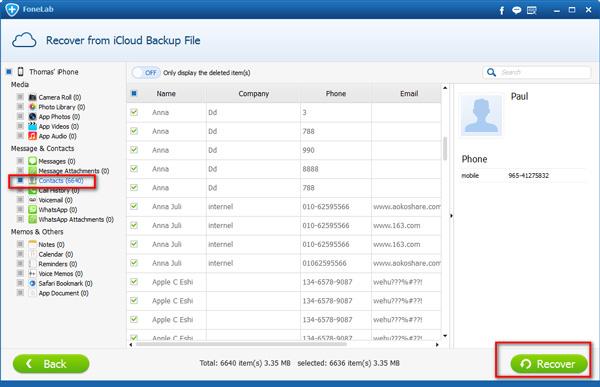Select the Camera Roll icon
Image resolution: width=600 pixels, height=387 pixels.
pos(33,97)
